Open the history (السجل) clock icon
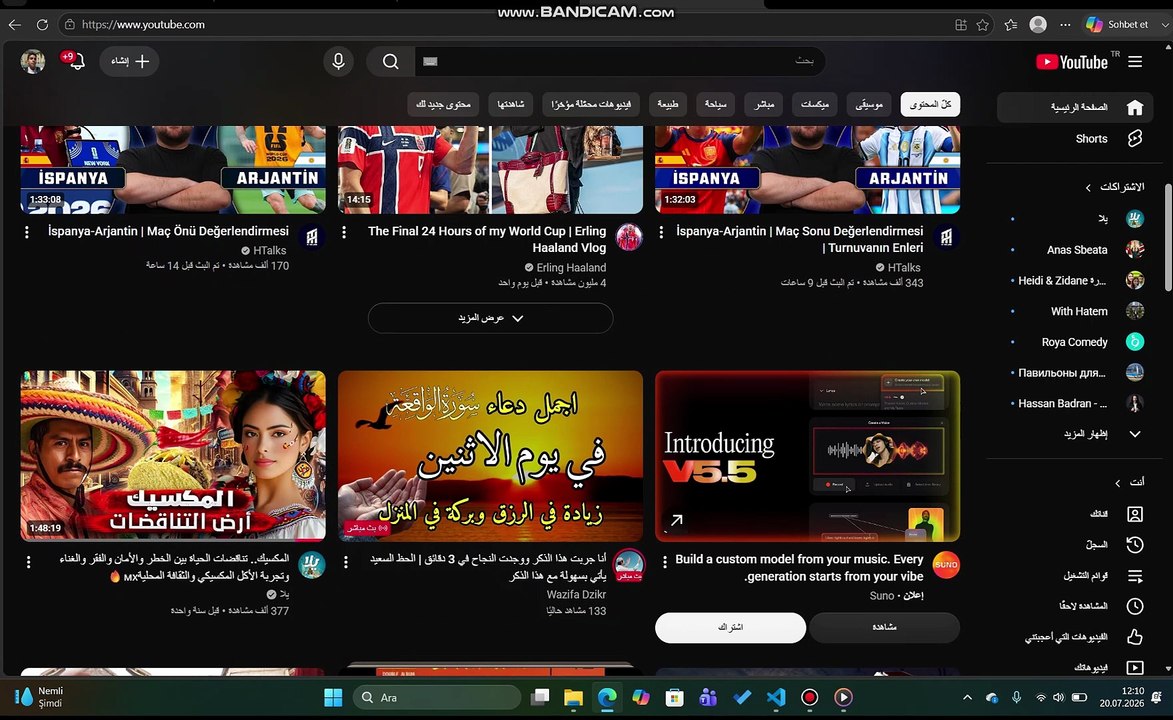 coord(1135,544)
